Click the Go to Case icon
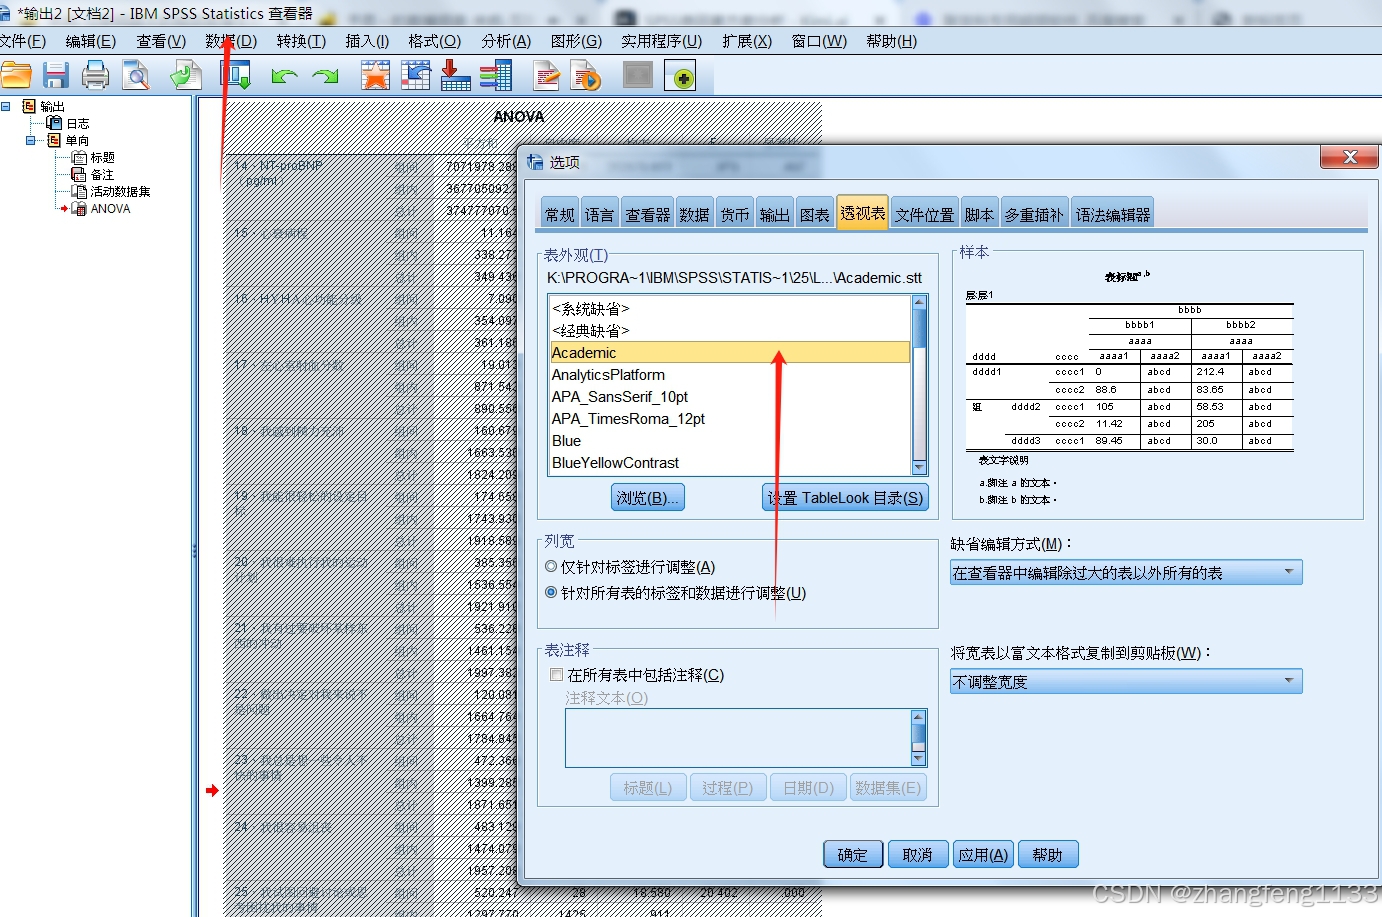Screen dimensions: 1382x917 pyautogui.click(x=415, y=75)
